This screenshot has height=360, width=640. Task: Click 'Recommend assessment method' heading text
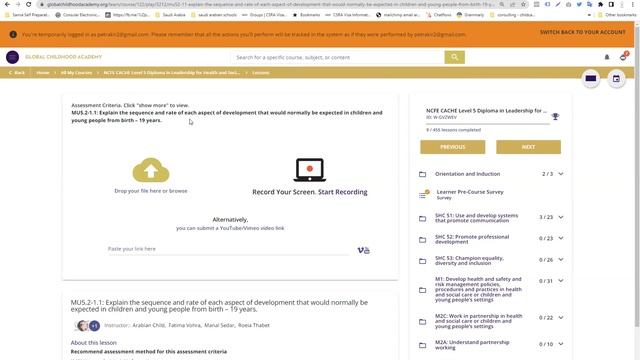pos(149,351)
